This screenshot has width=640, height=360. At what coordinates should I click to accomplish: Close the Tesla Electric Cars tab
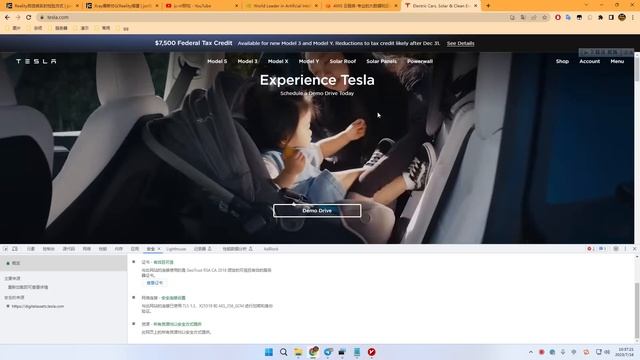point(476,6)
